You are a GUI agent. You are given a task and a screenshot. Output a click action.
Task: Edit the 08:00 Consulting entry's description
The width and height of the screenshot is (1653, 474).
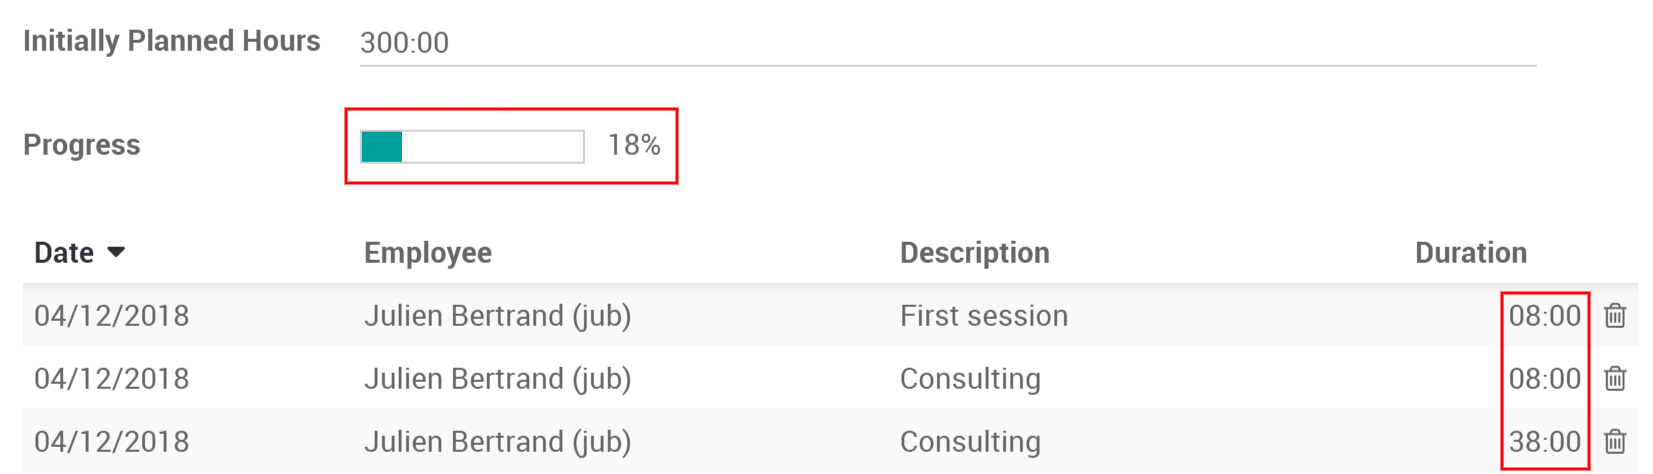[x=970, y=379]
